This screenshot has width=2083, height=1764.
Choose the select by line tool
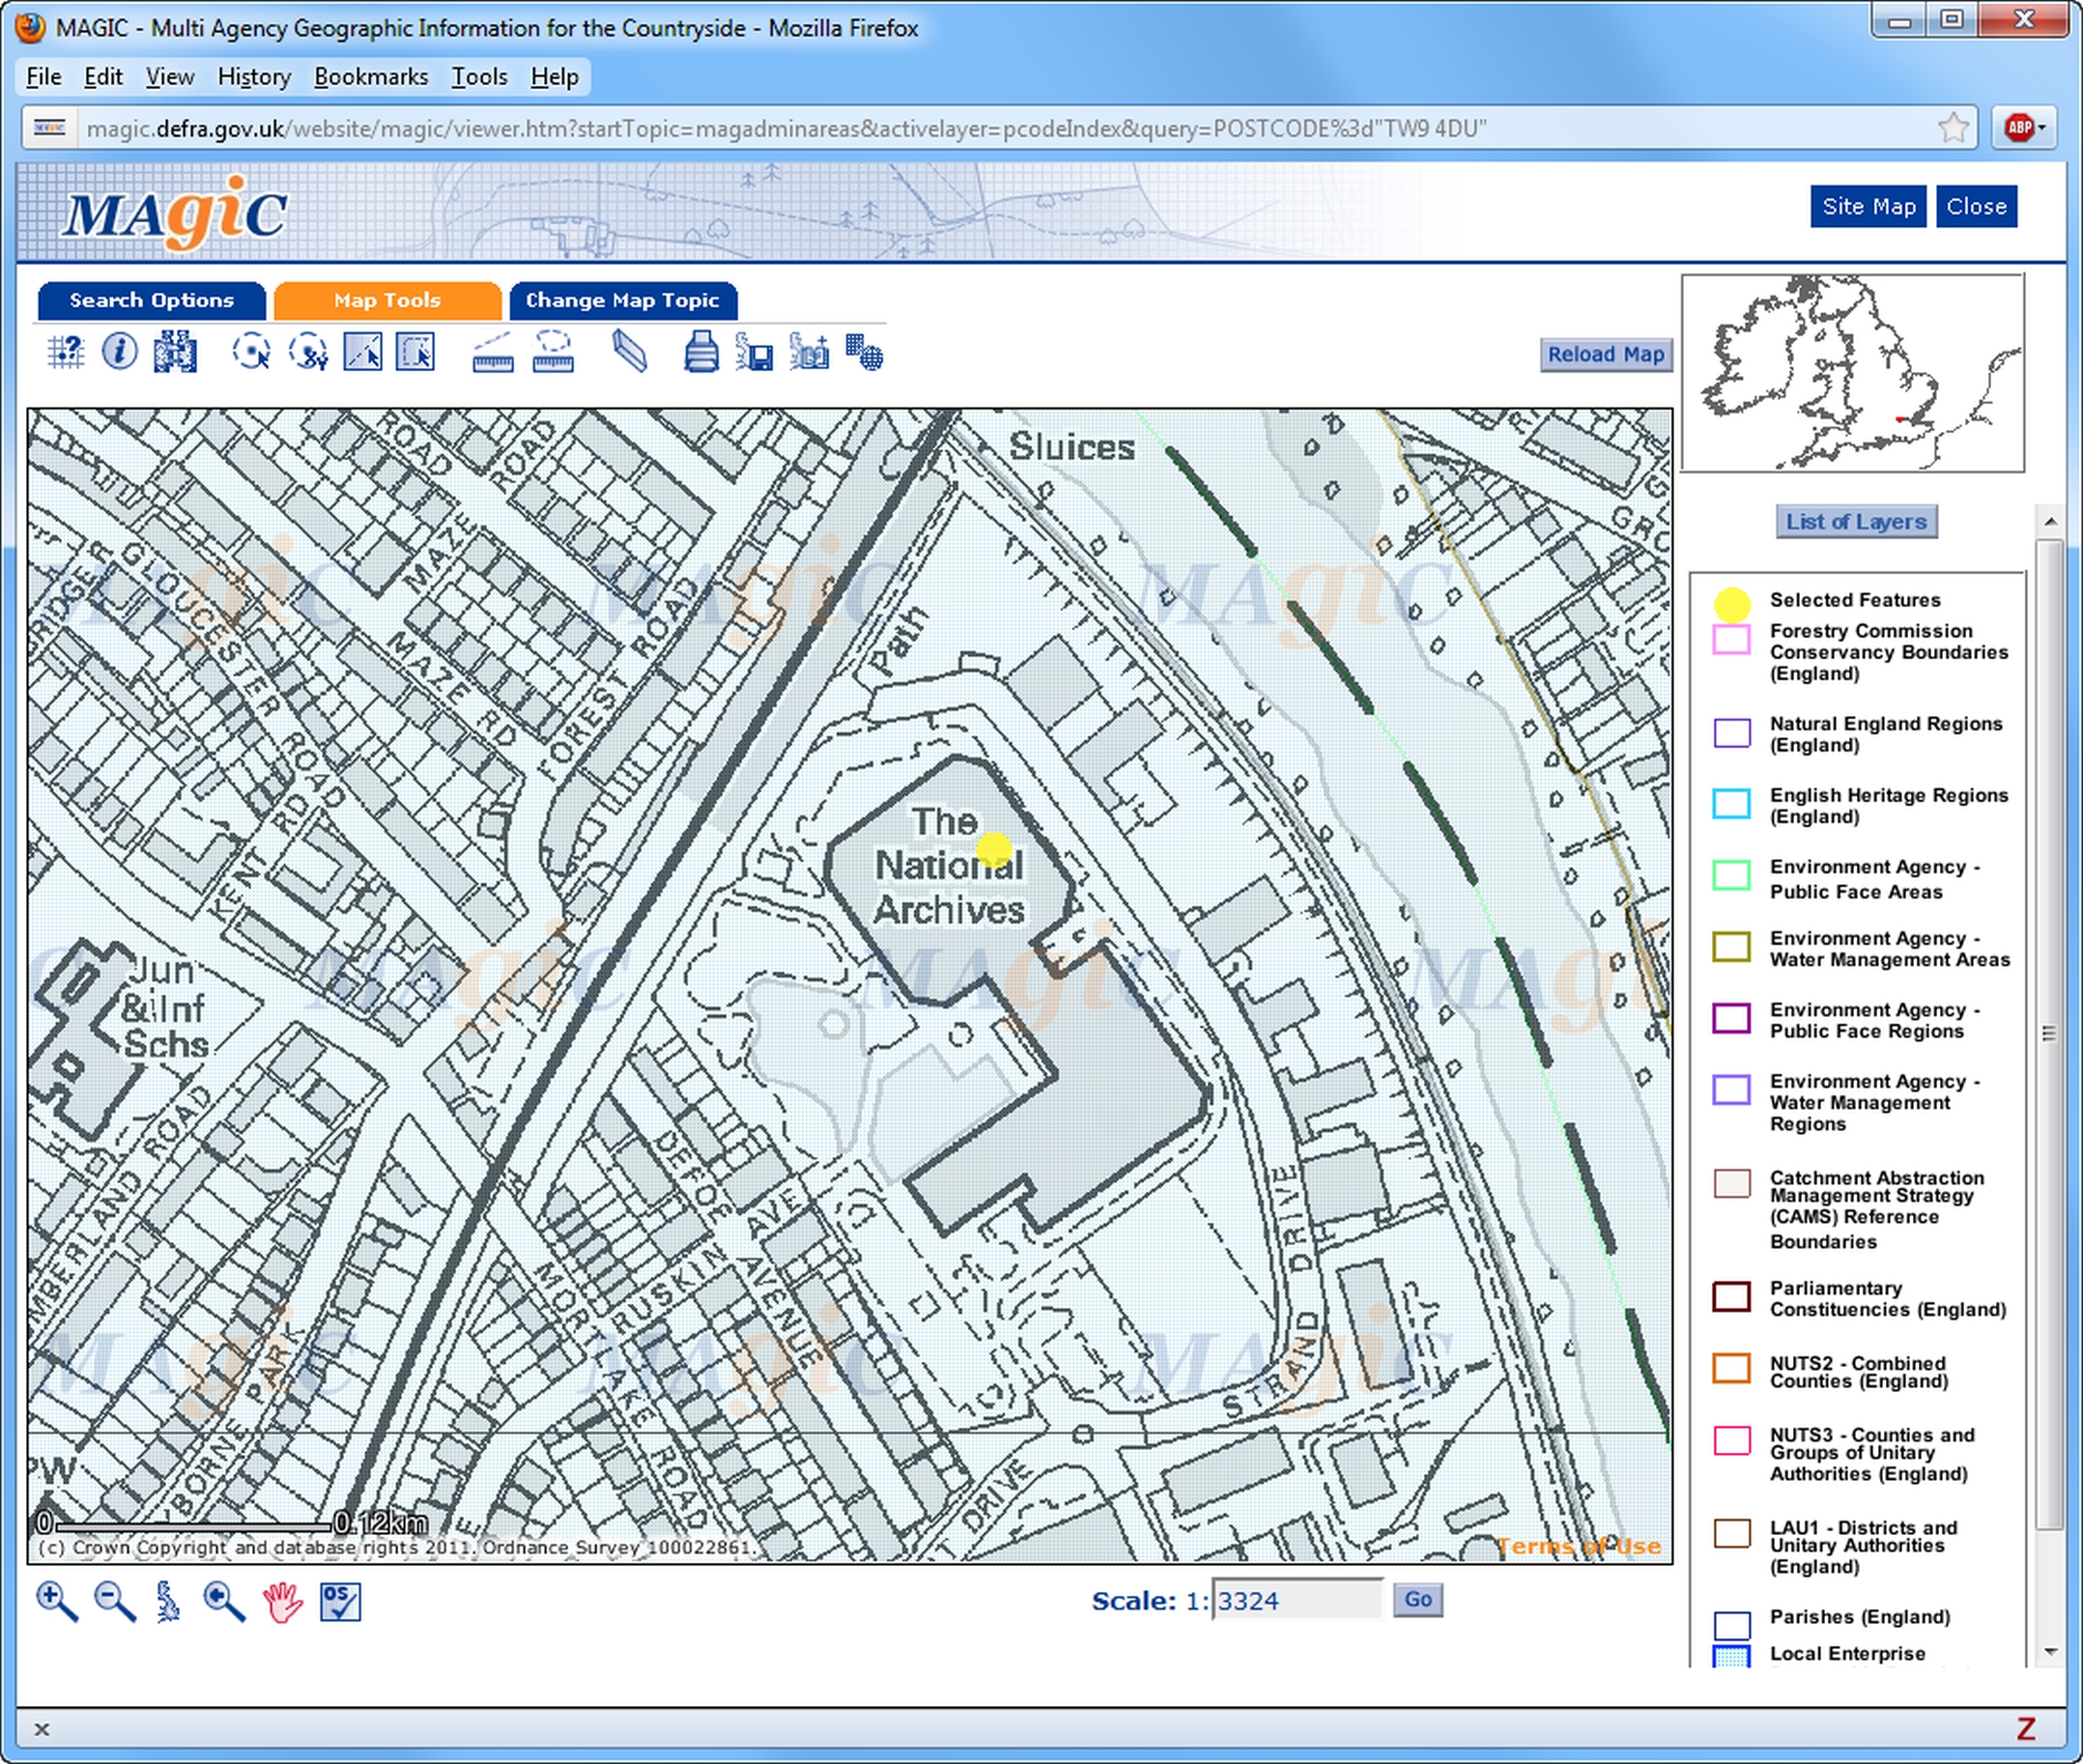point(362,353)
